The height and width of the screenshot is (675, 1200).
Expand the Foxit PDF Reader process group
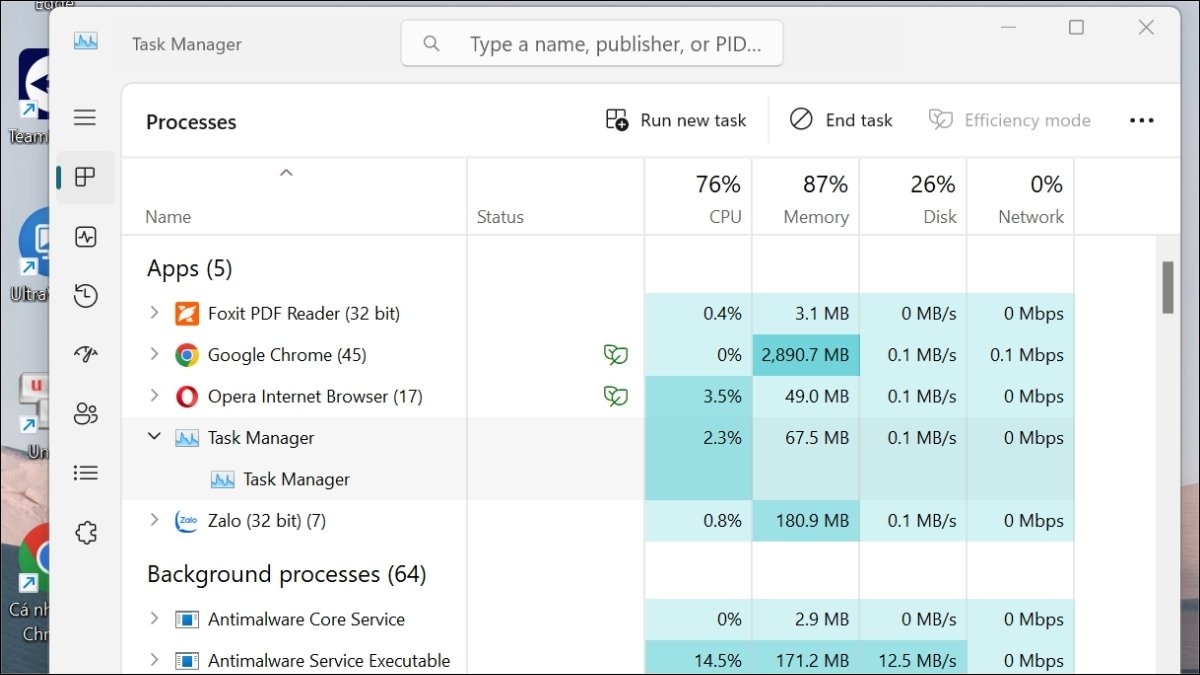pyautogui.click(x=154, y=313)
